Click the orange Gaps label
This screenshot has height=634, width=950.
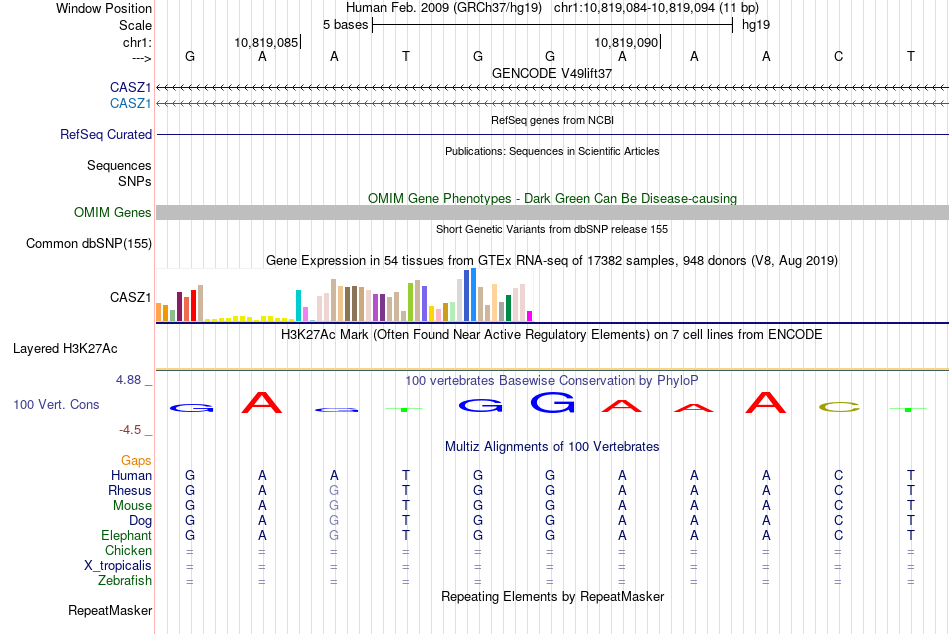coord(136,461)
